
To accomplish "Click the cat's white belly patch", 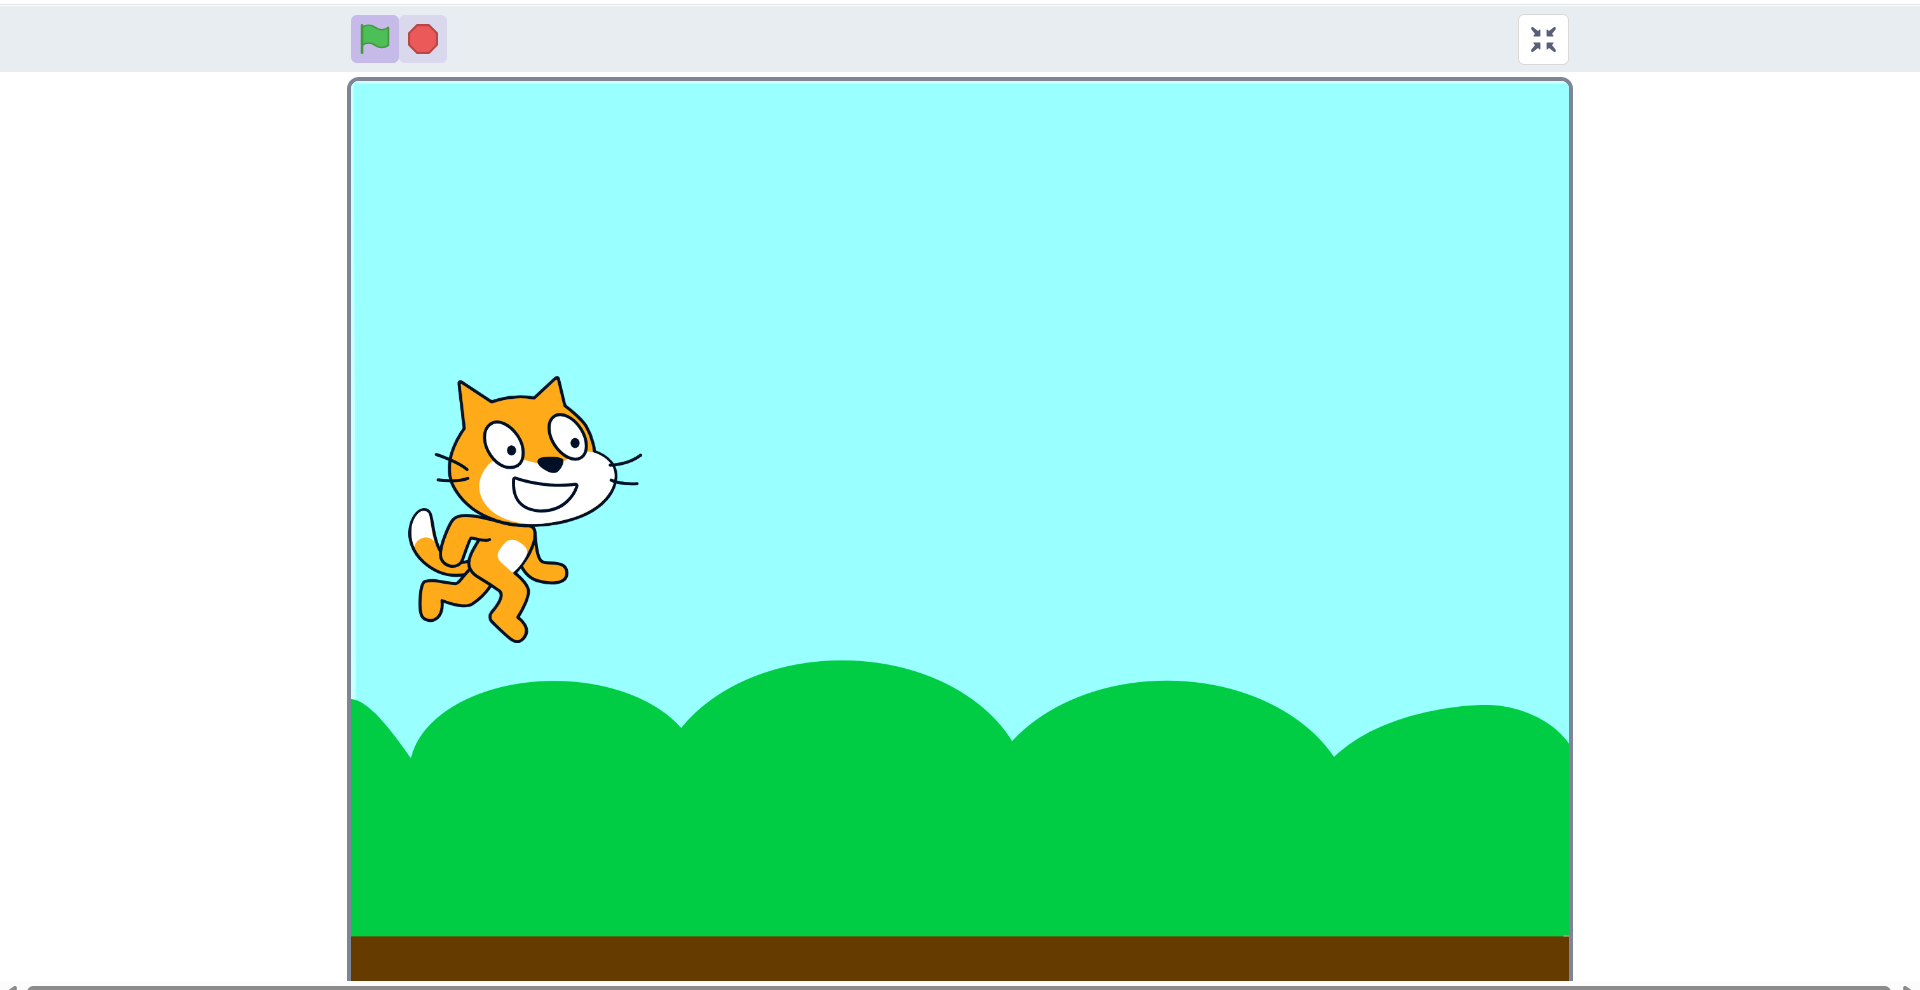I will point(512,555).
